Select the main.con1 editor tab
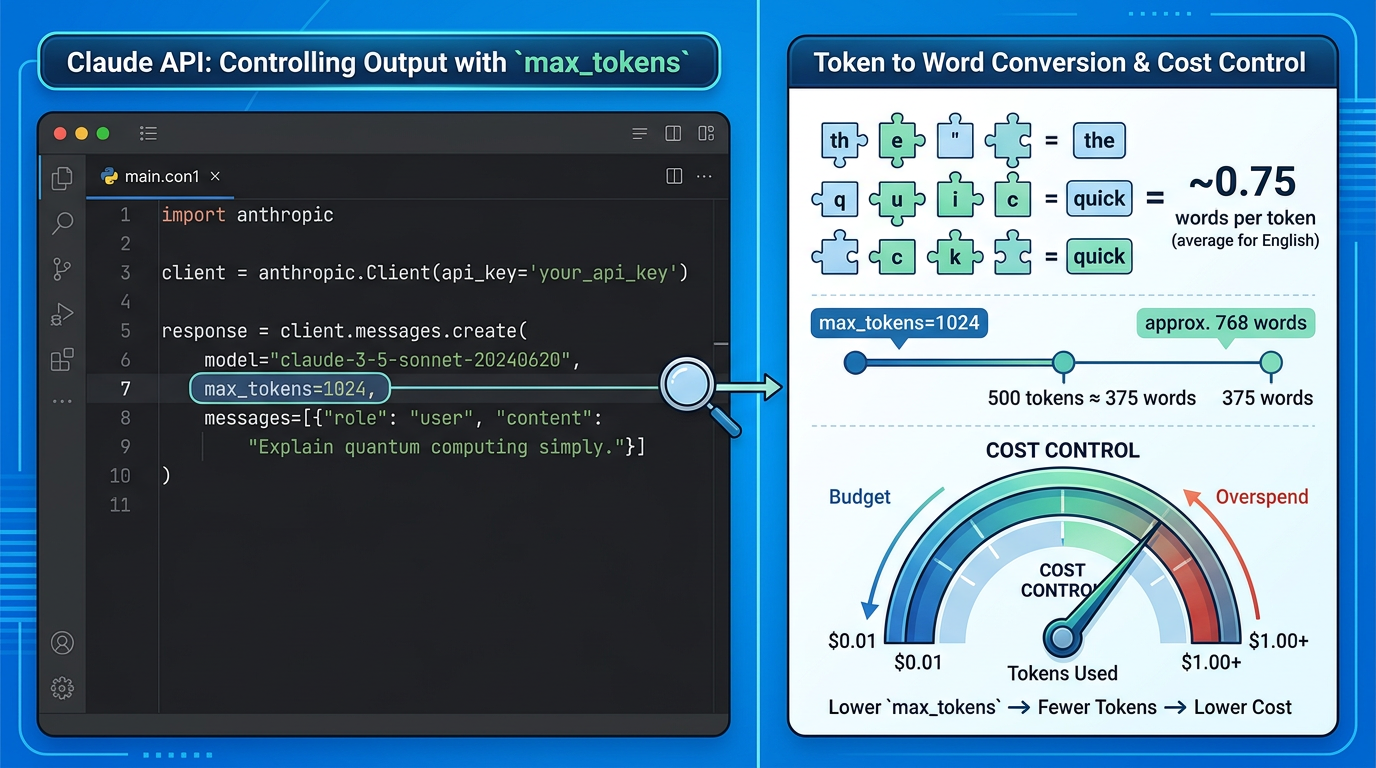This screenshot has width=1376, height=768. pos(161,176)
